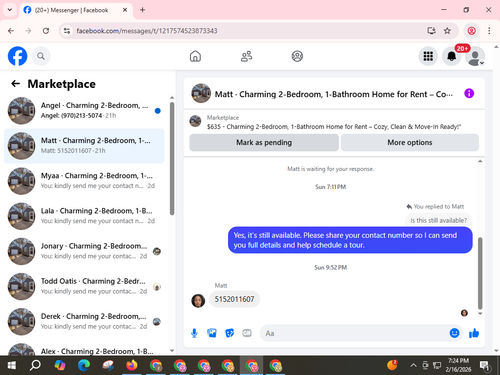
Task: Click the blue sent message bubble
Action: pyautogui.click(x=350, y=240)
